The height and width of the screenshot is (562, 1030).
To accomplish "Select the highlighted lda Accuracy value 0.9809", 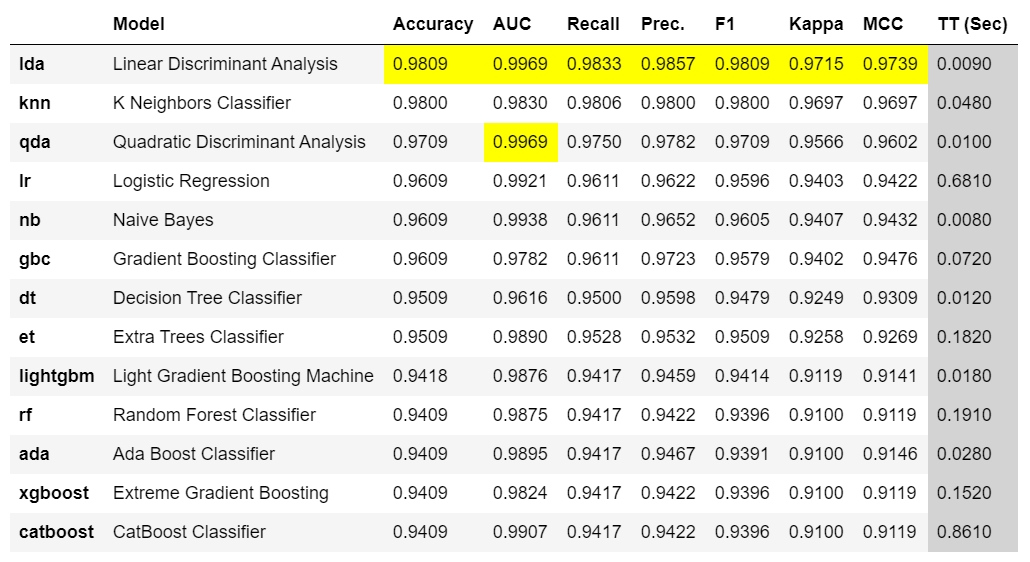I will (x=420, y=64).
